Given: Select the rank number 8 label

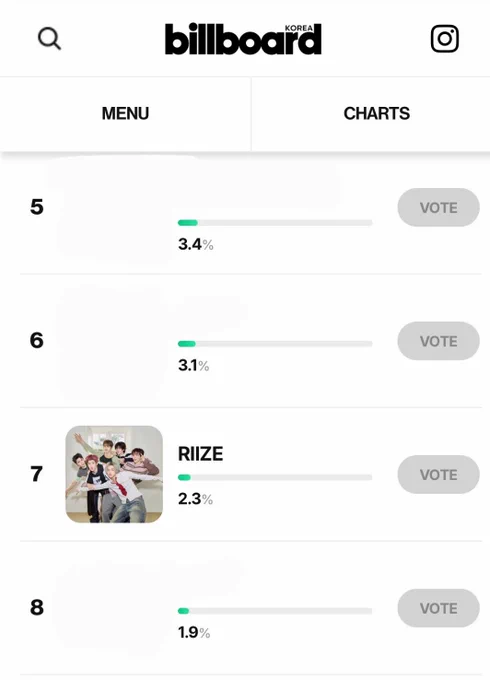Looking at the screenshot, I should [x=36, y=608].
